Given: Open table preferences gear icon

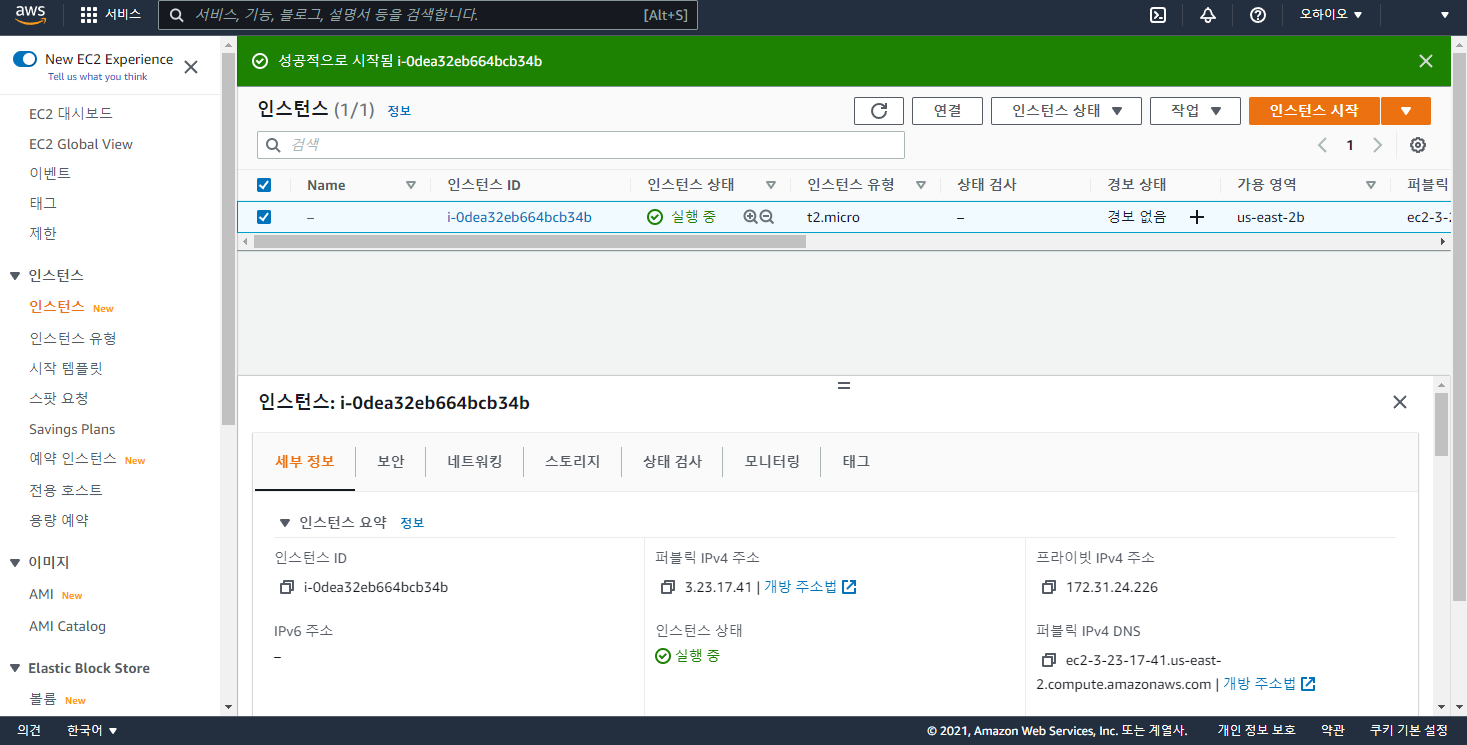Looking at the screenshot, I should (1418, 145).
